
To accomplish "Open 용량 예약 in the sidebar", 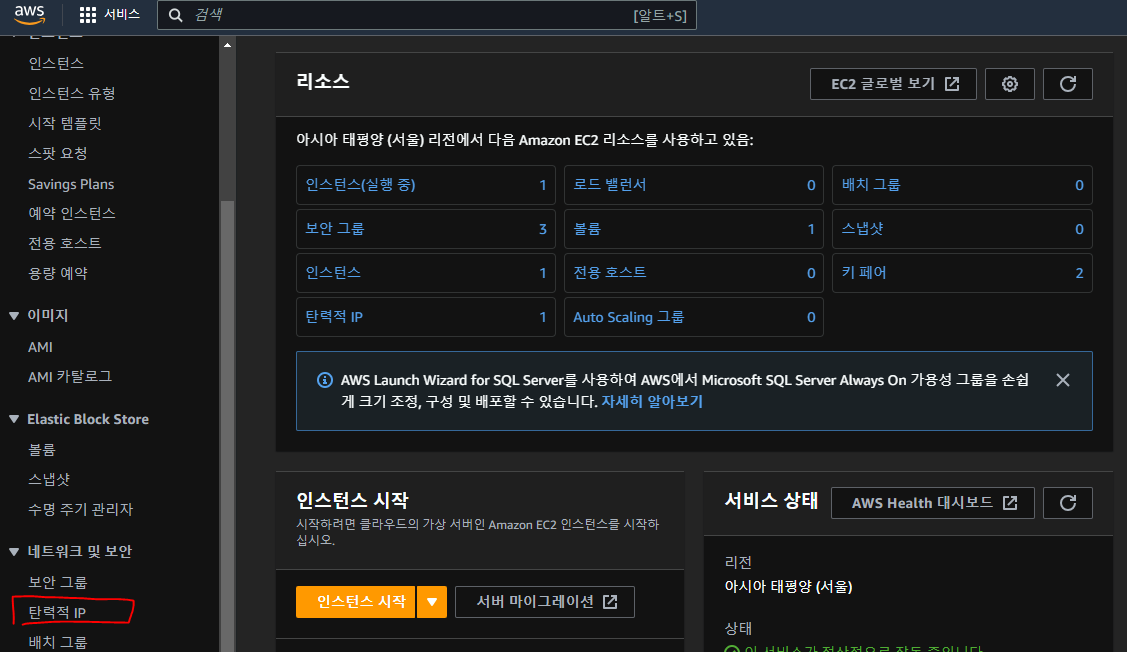I will pos(58,273).
